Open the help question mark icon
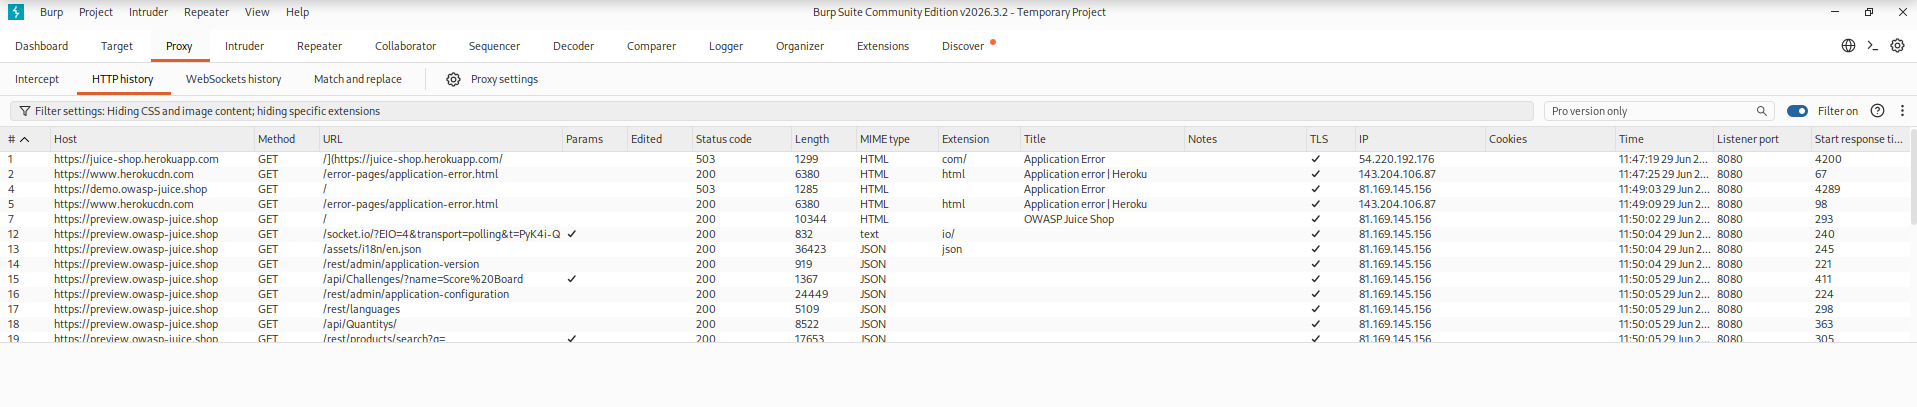 (1877, 111)
